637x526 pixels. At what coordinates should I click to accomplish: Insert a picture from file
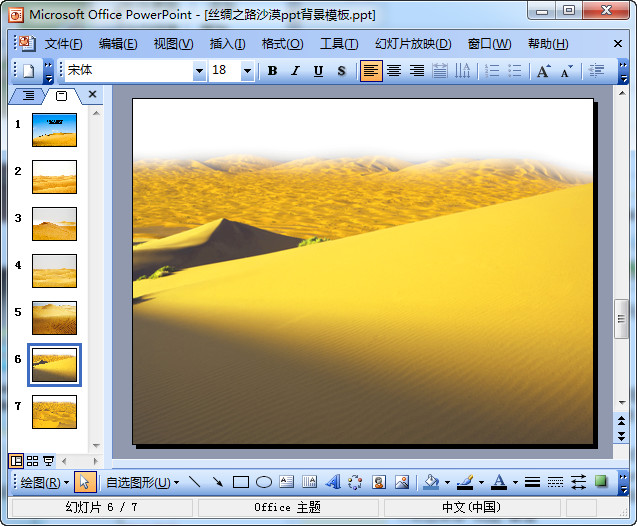click(402, 482)
